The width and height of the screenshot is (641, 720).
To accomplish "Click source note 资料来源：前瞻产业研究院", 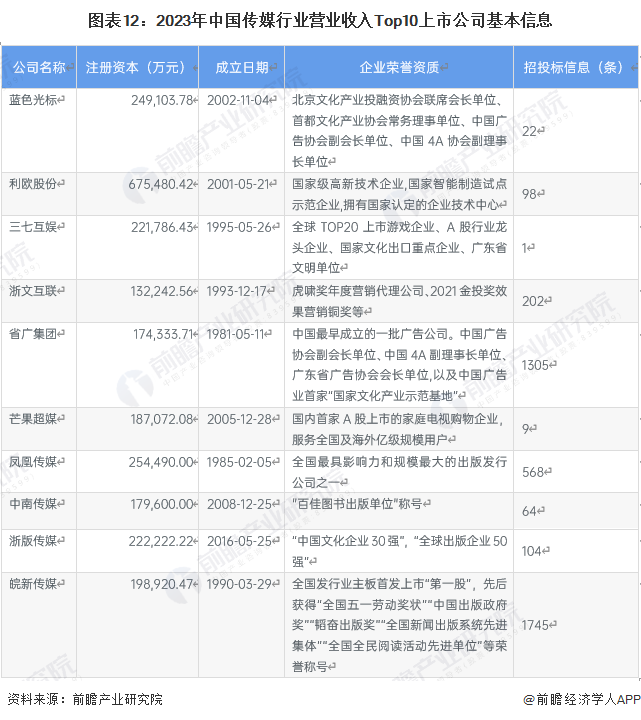I will (x=85, y=699).
